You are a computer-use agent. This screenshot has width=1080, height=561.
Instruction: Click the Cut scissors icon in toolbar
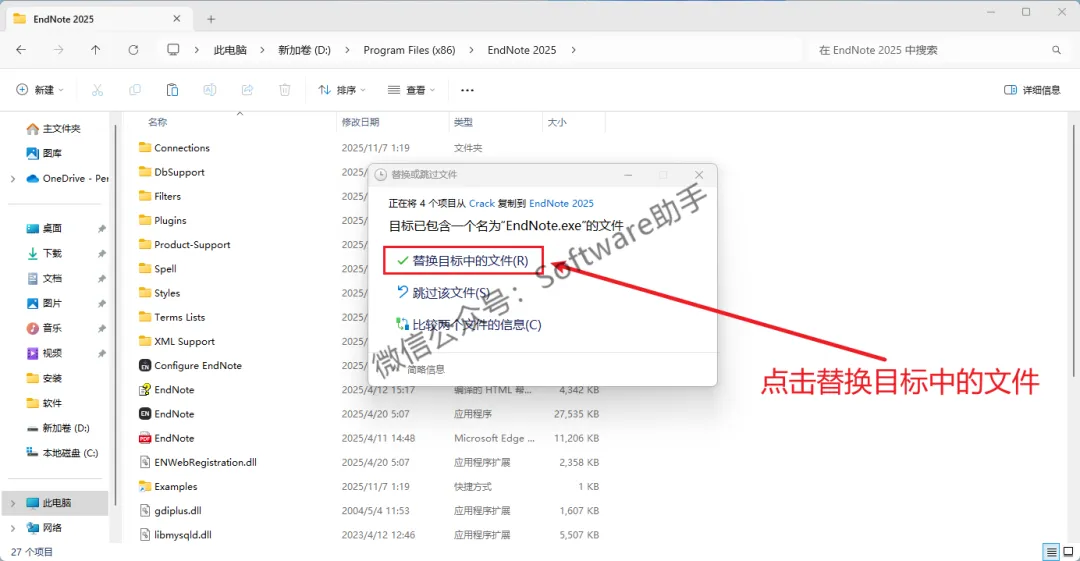(x=97, y=90)
